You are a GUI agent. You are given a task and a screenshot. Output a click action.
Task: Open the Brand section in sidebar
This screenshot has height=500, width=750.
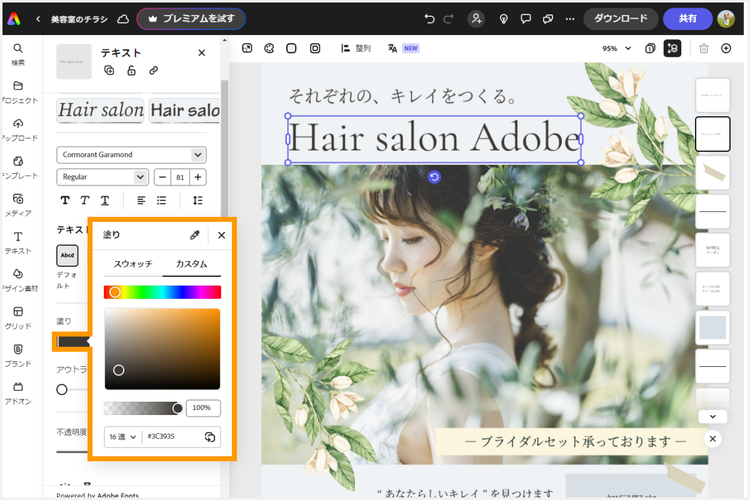click(18, 356)
